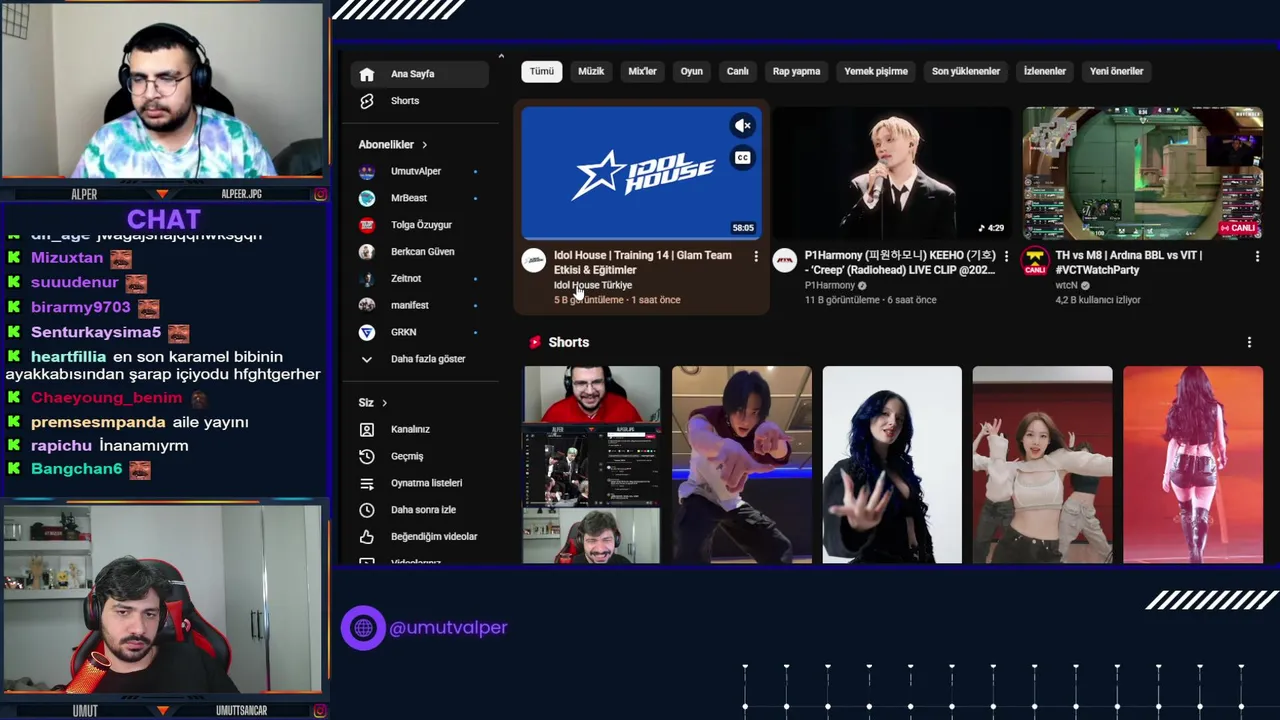Click the @umutvalper handle text
The width and height of the screenshot is (1280, 720).
tap(448, 628)
